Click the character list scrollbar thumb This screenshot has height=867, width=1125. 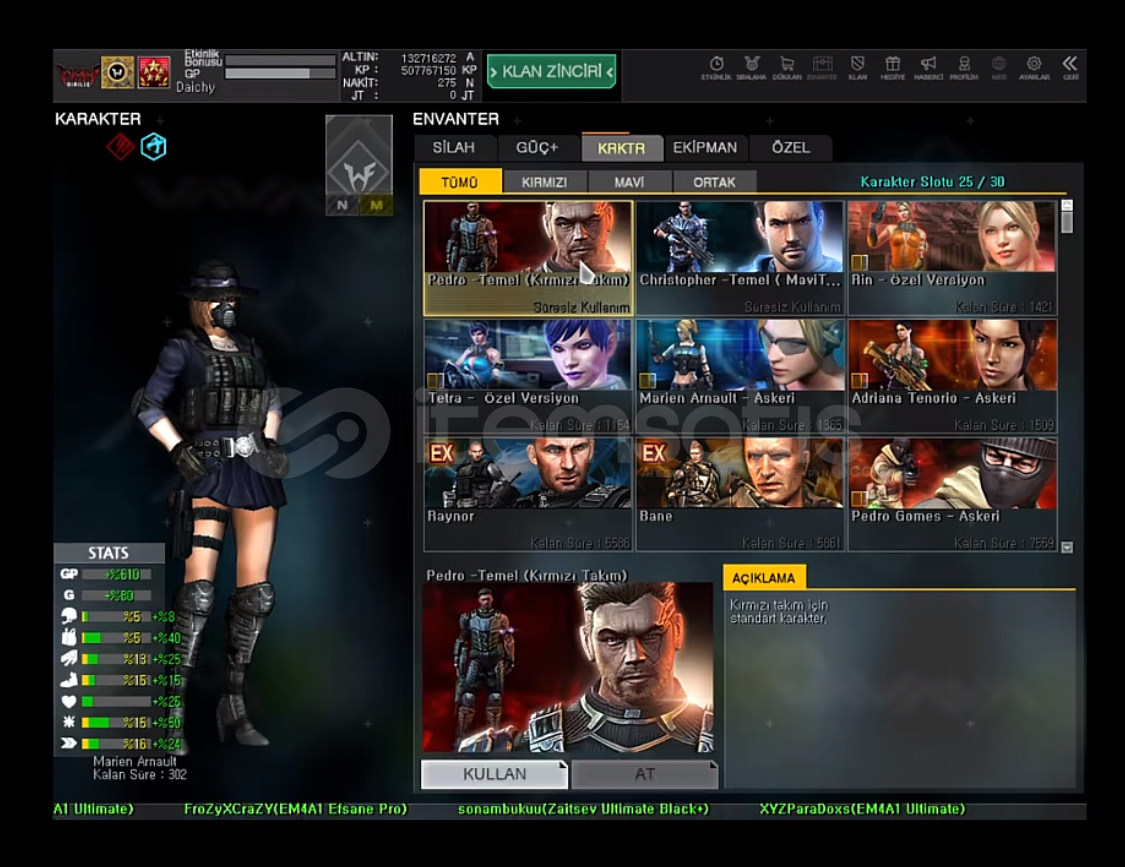[1067, 222]
